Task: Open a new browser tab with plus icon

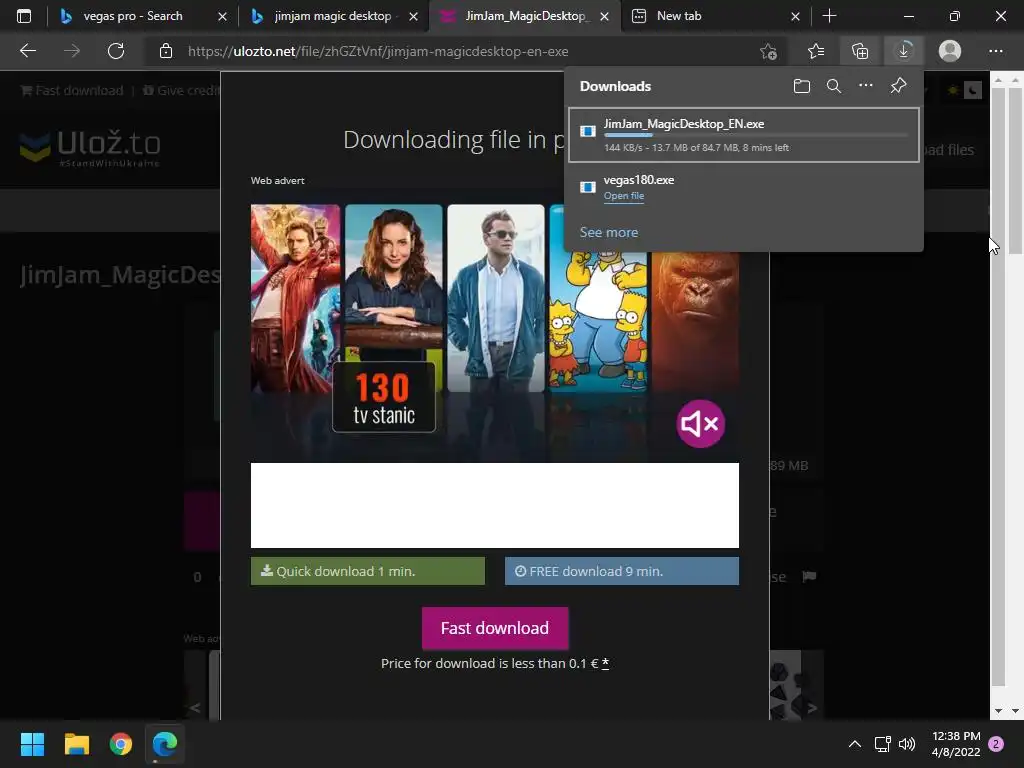Action: [x=829, y=16]
